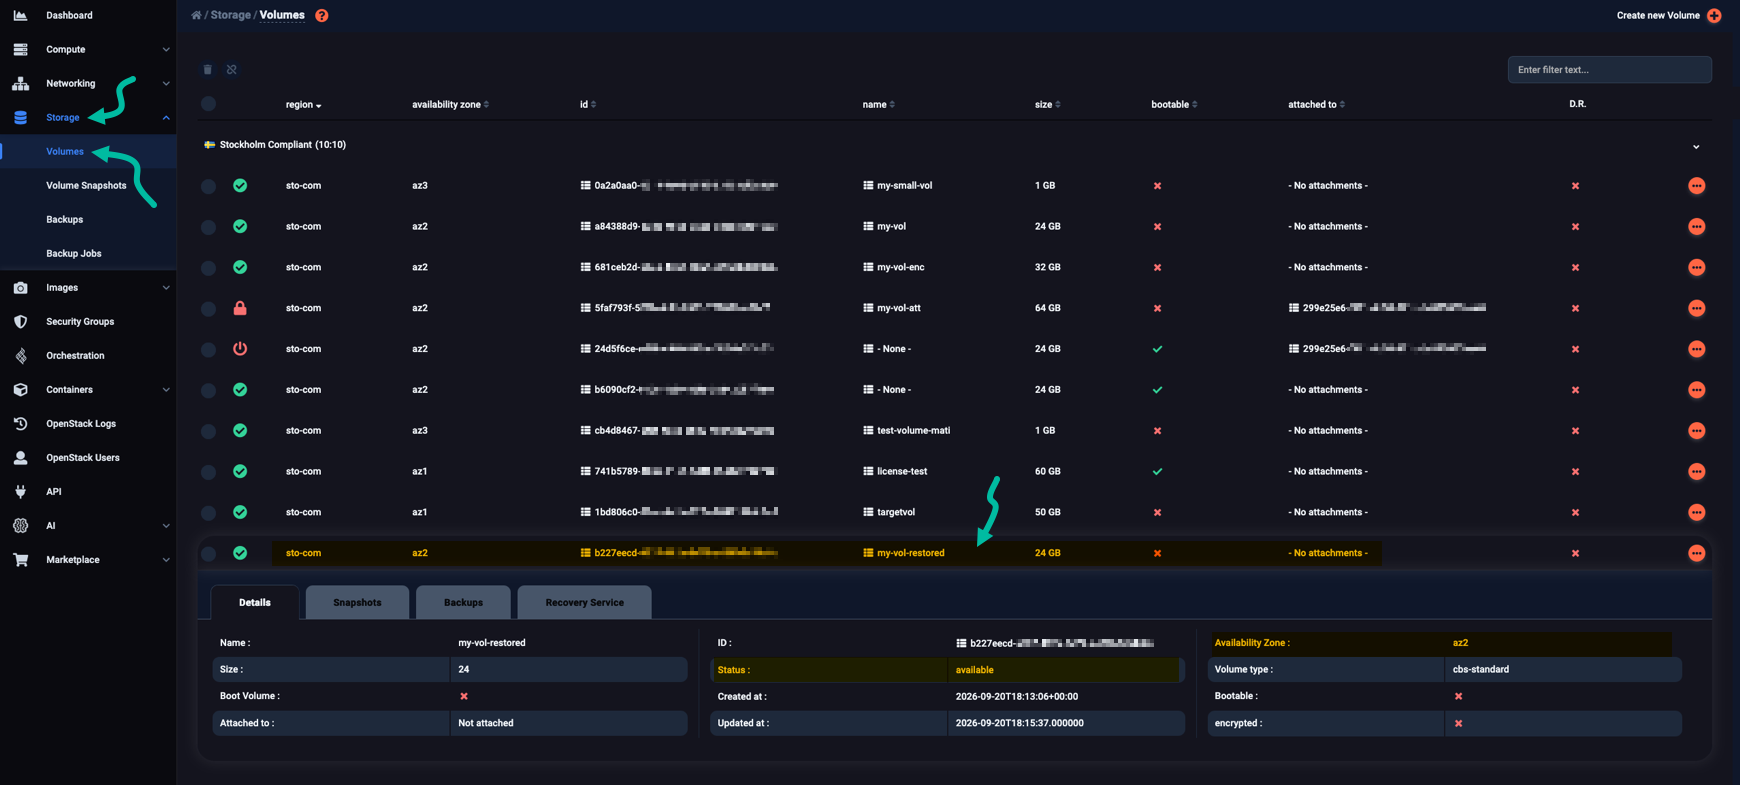Toggle the select-all volumes checkbox
Viewport: 1740px width, 785px height.
point(208,104)
